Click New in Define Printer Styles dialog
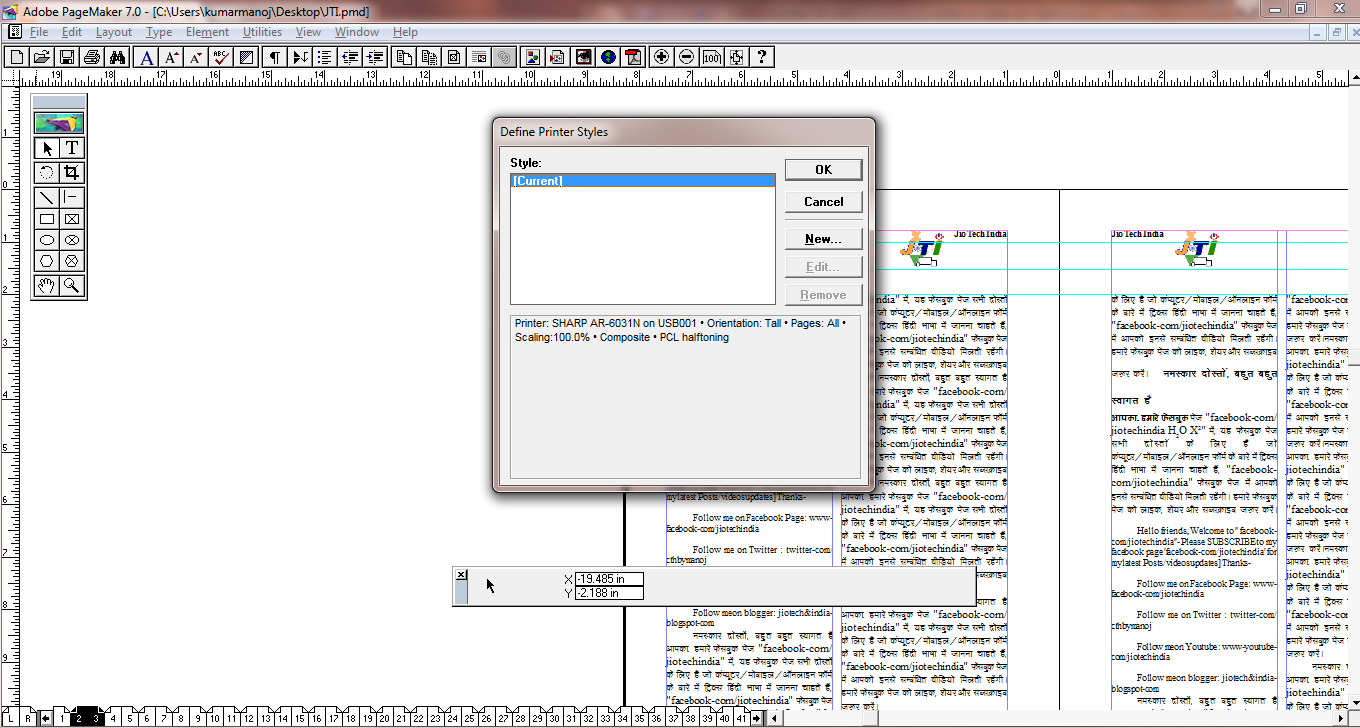 (x=823, y=238)
